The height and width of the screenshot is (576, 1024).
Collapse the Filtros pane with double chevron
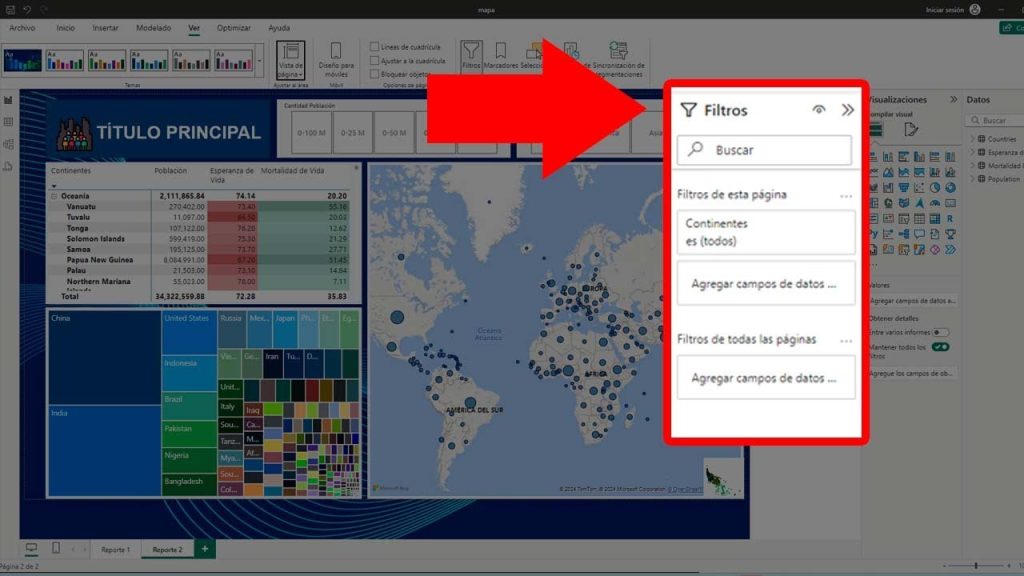tap(847, 110)
